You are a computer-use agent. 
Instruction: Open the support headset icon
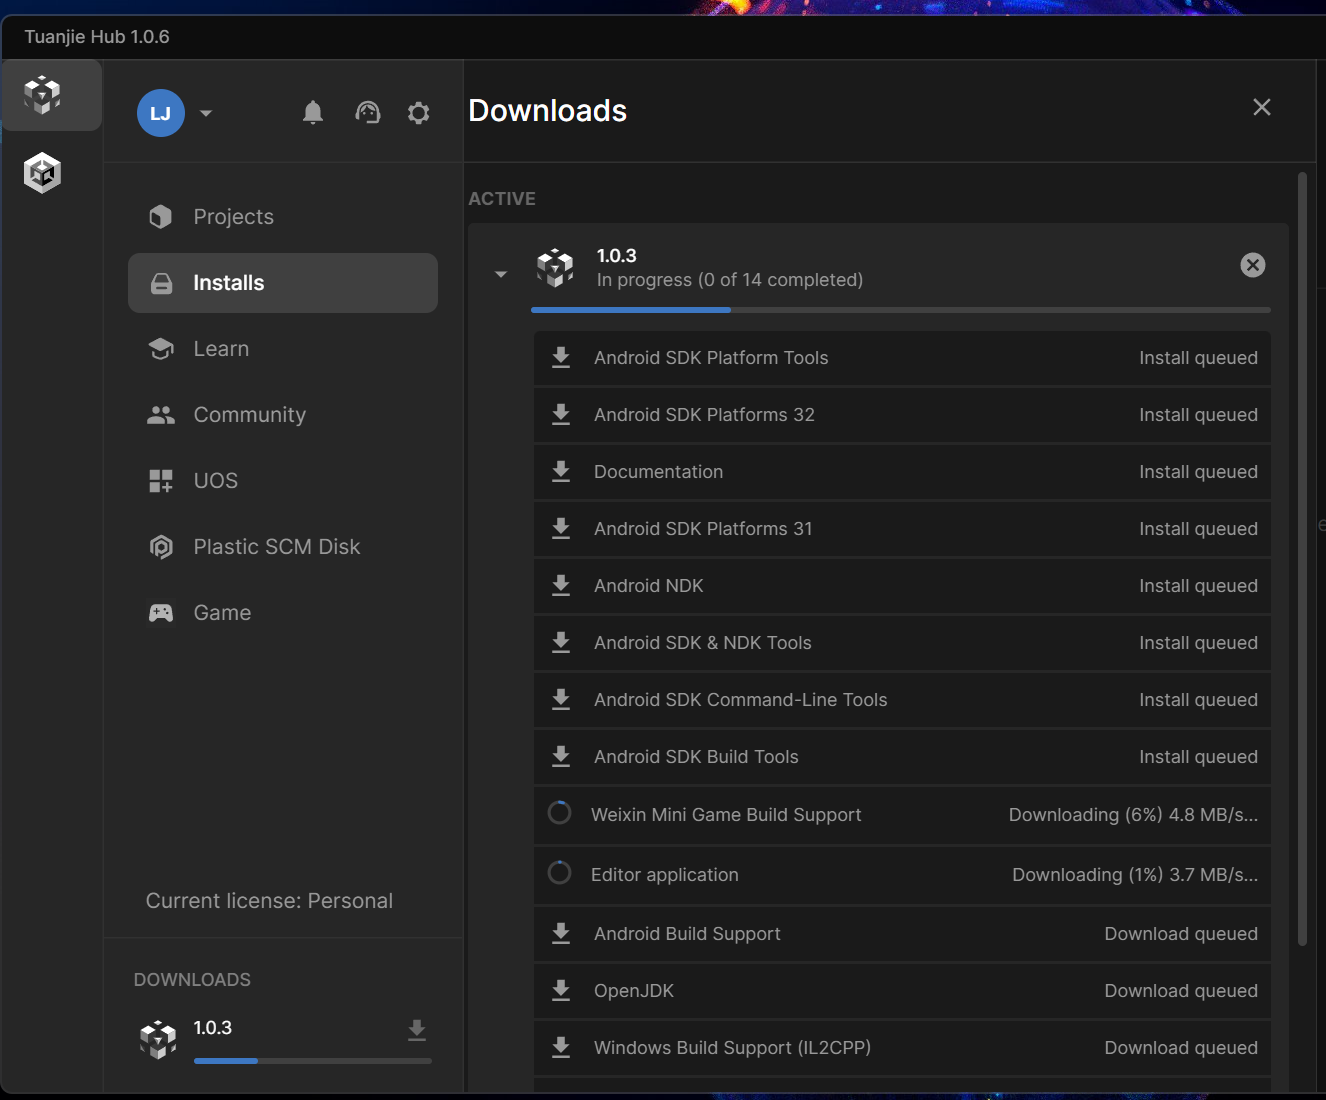pos(368,112)
